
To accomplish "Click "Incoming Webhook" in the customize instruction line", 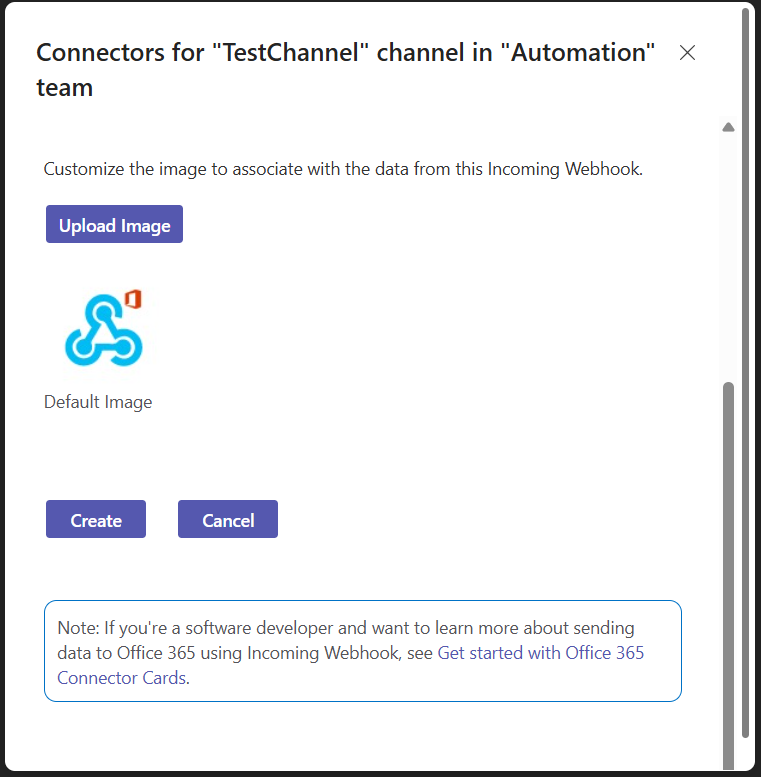I will coord(564,169).
